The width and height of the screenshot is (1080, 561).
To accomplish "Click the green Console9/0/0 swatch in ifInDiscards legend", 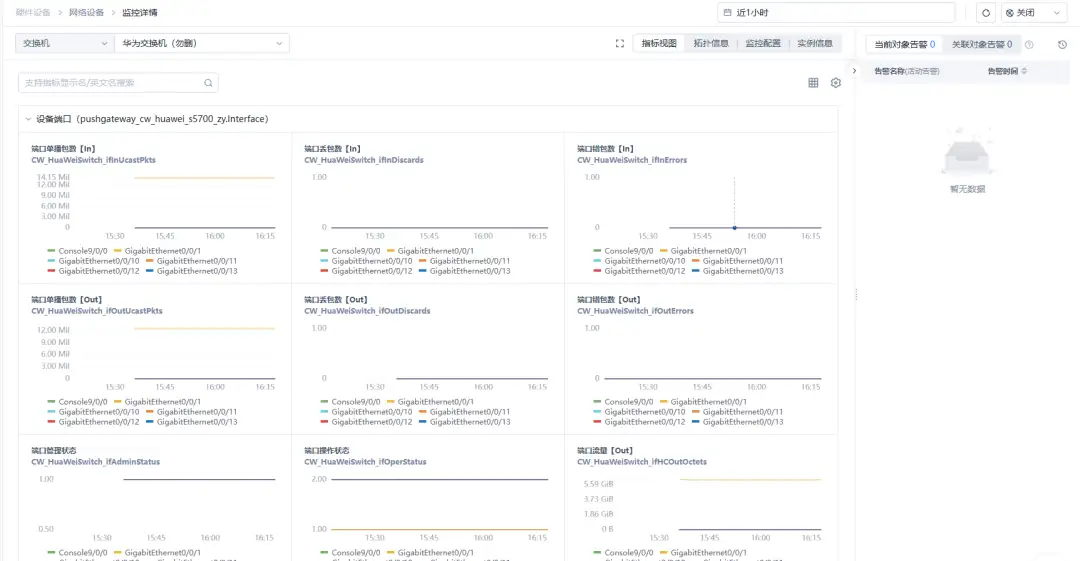I will tap(324, 252).
